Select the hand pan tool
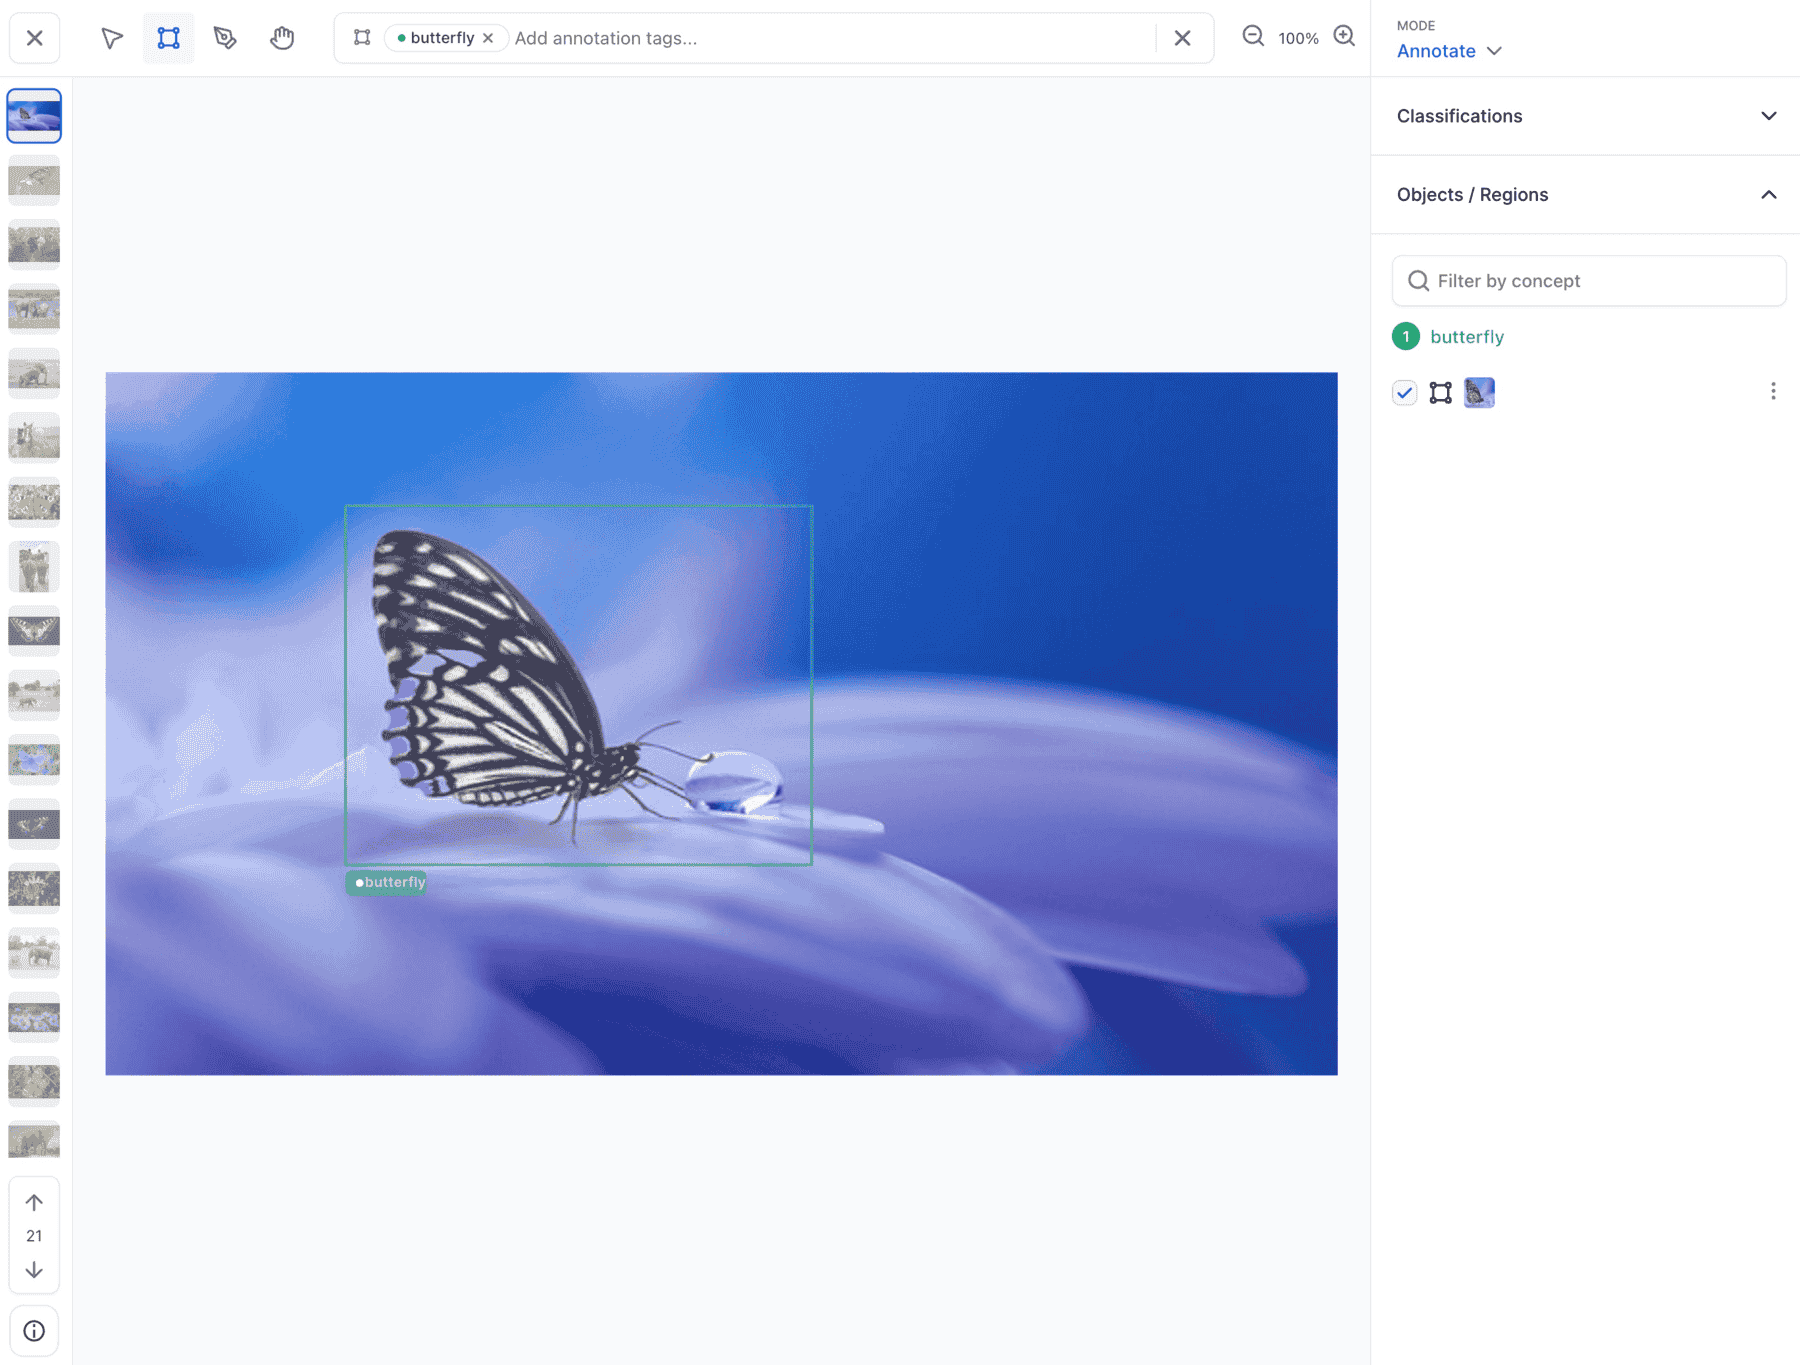Screen dimensions: 1800x1365 [x=282, y=38]
